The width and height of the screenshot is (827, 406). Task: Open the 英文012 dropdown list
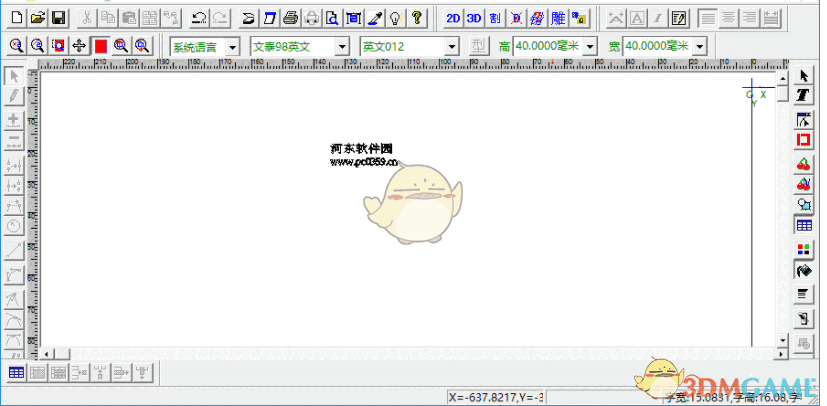(x=451, y=46)
